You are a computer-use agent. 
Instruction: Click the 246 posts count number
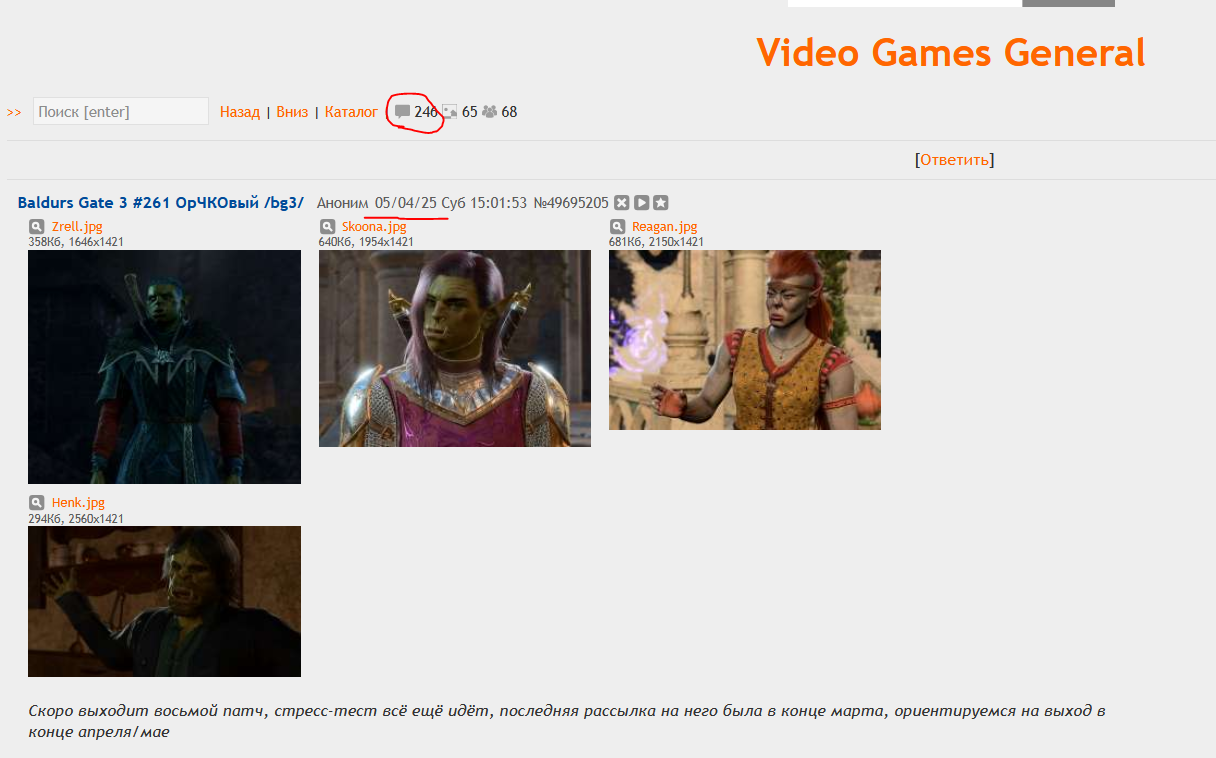426,112
